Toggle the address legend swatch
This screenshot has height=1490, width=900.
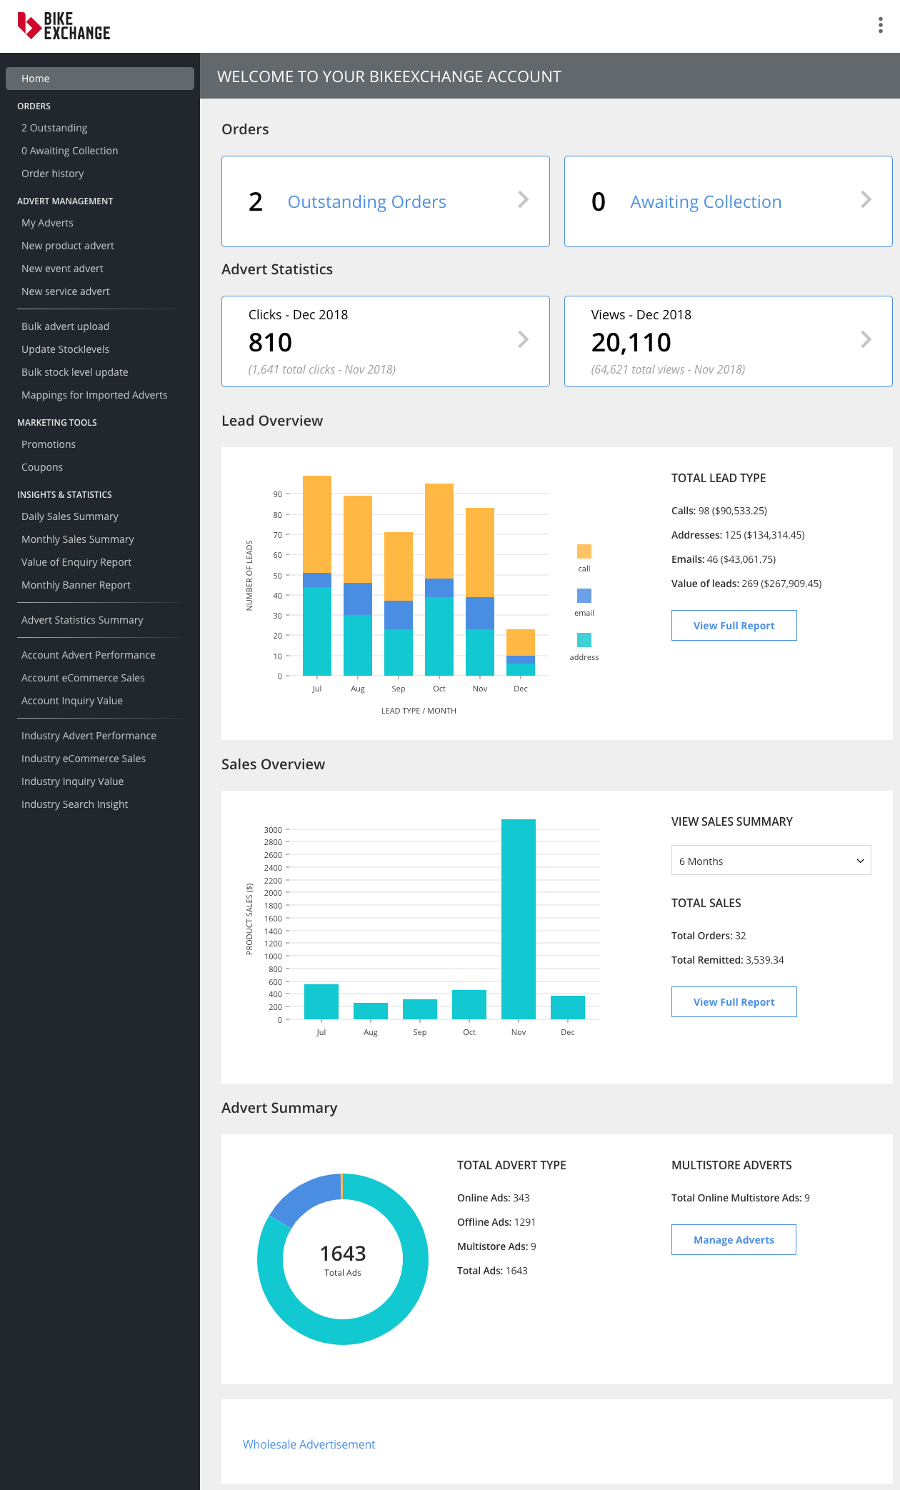coord(584,640)
